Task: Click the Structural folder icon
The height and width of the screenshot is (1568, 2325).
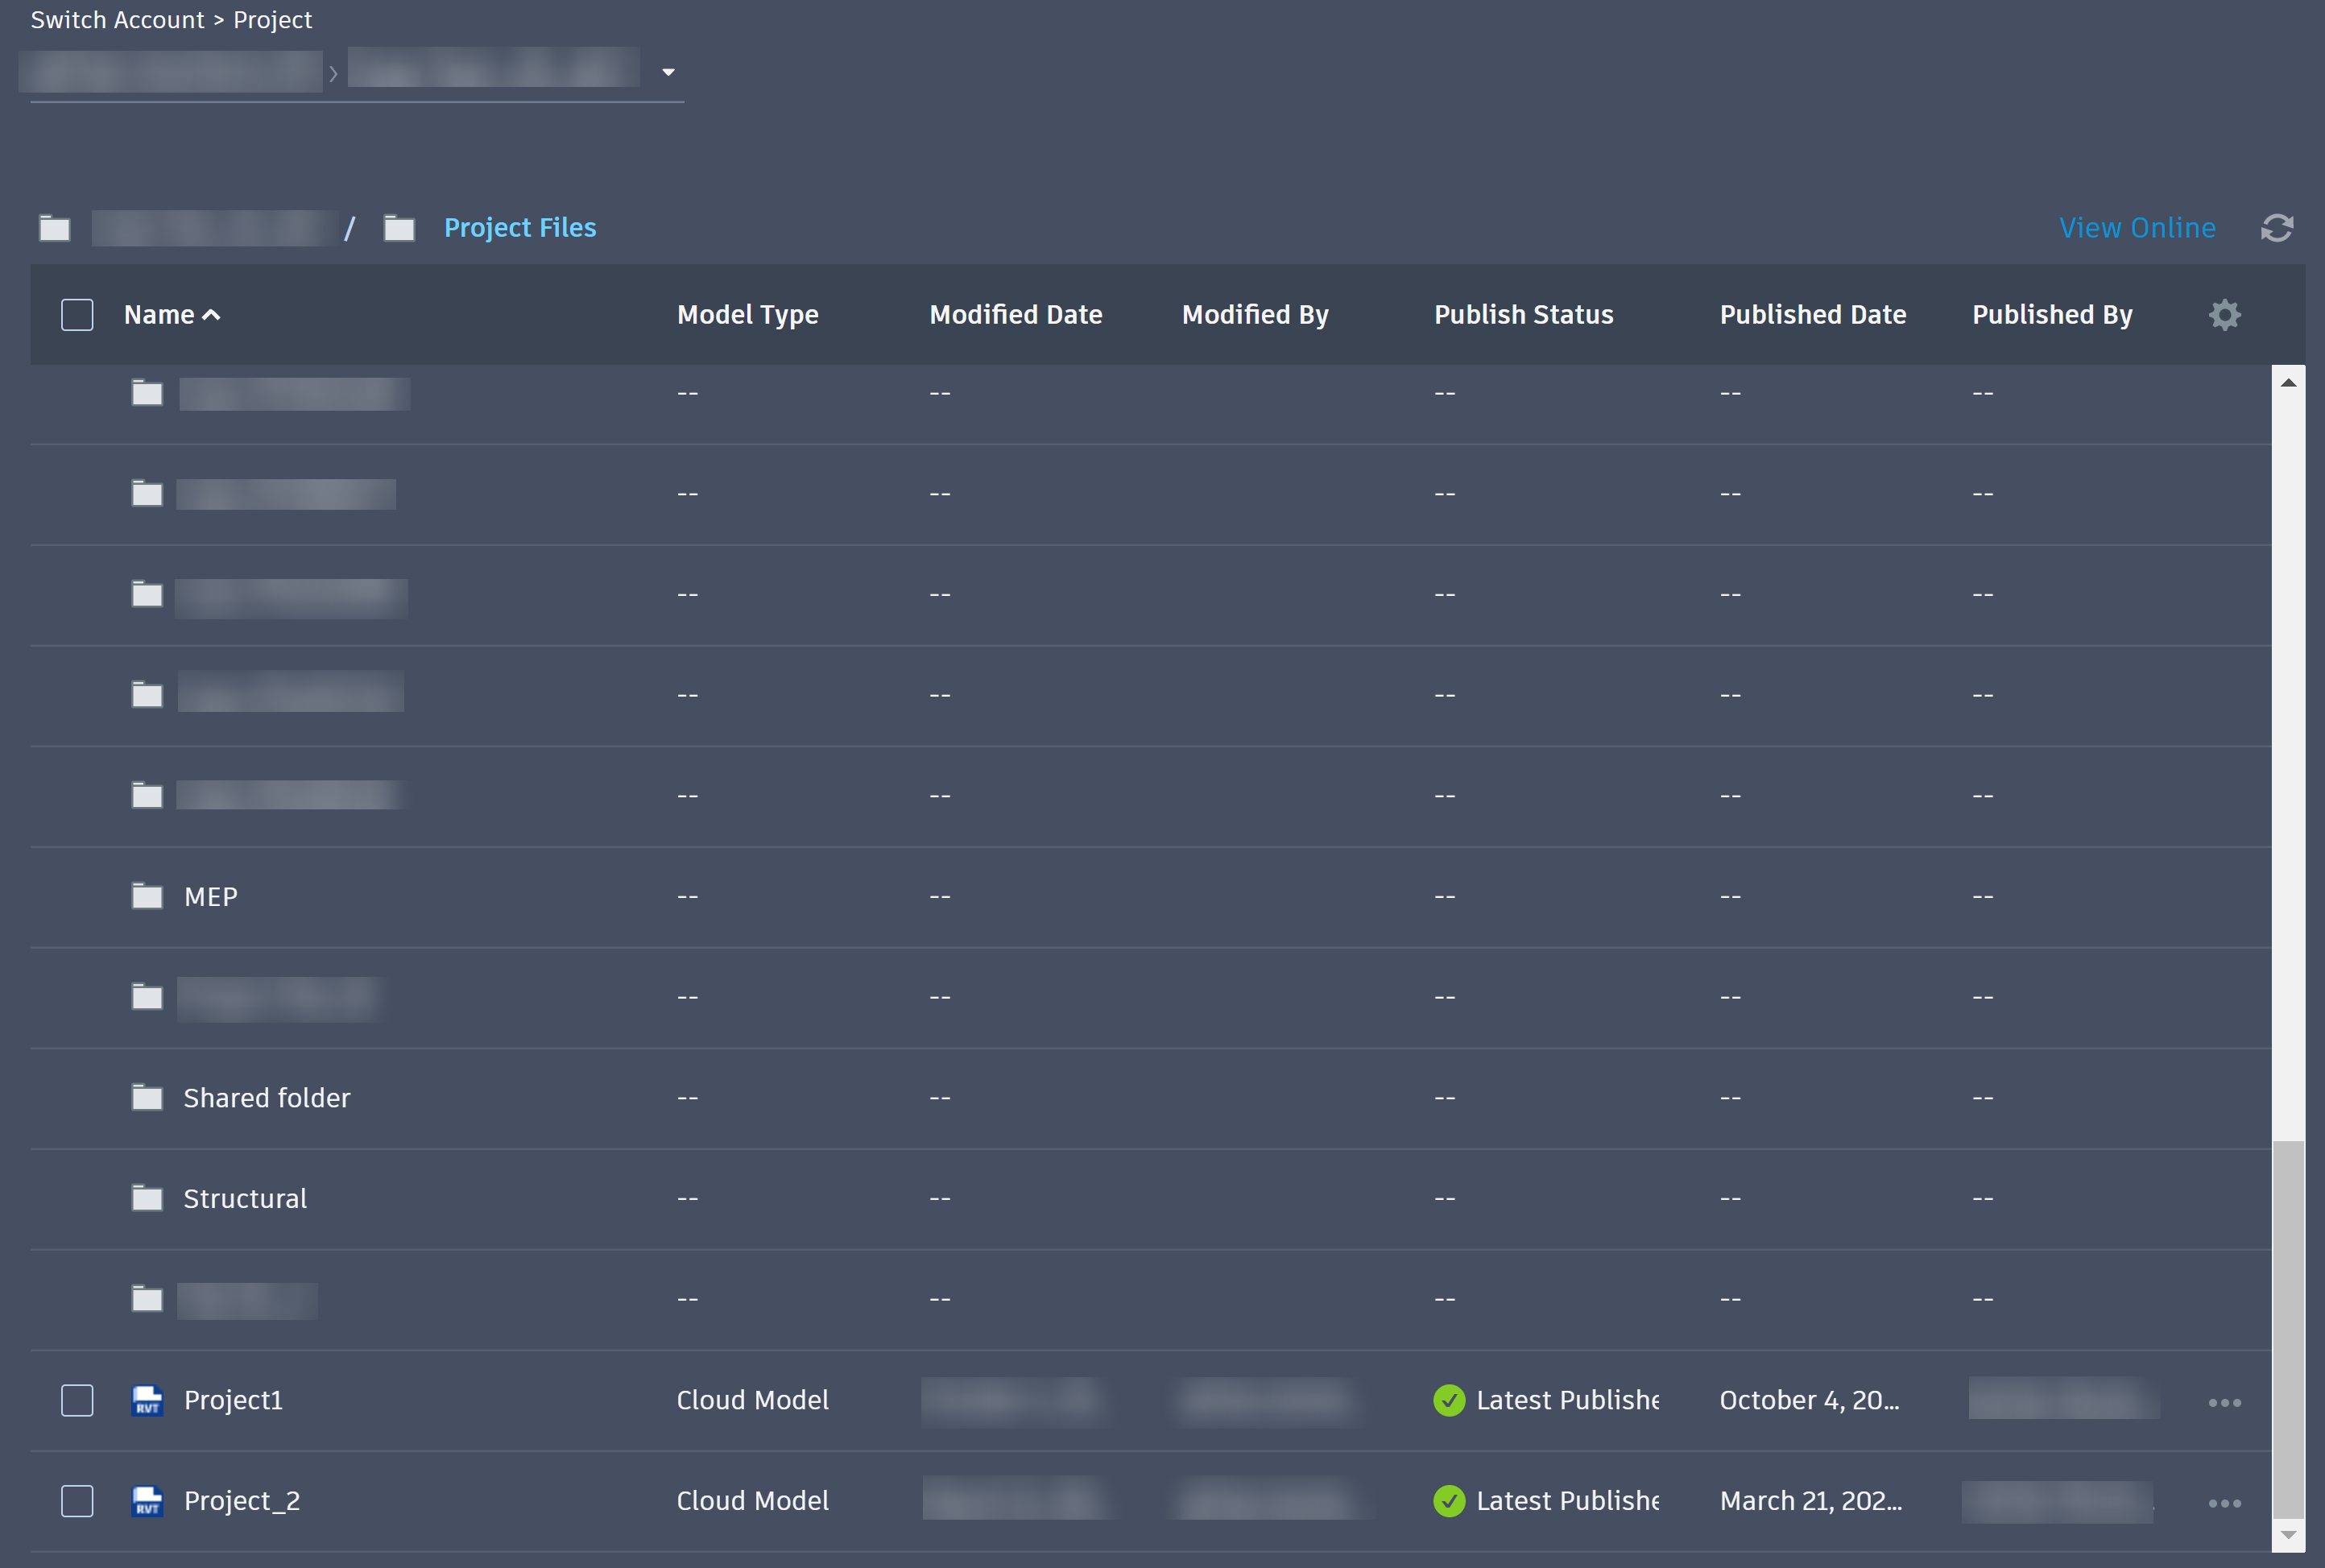Action: (x=147, y=1198)
